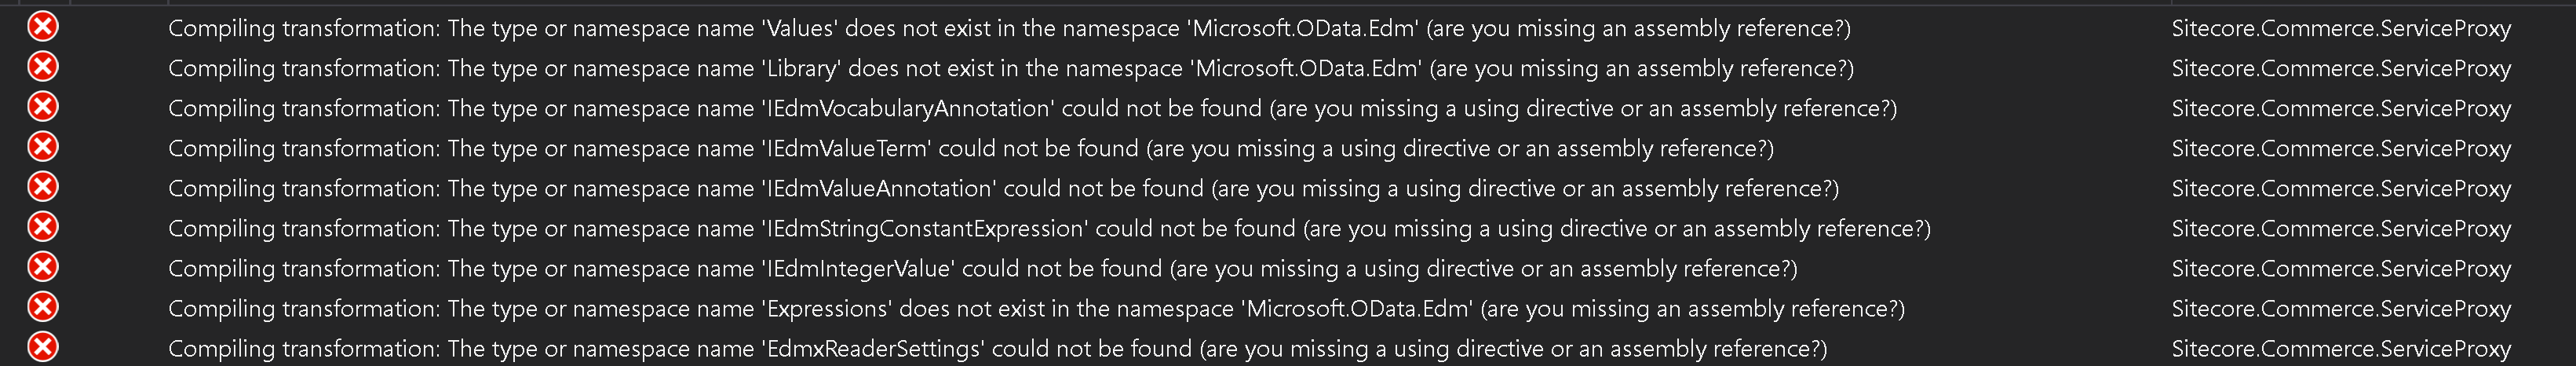Select the project name on the EdmxReaderSettings row
The height and width of the screenshot is (366, 2576).
click(x=2341, y=348)
